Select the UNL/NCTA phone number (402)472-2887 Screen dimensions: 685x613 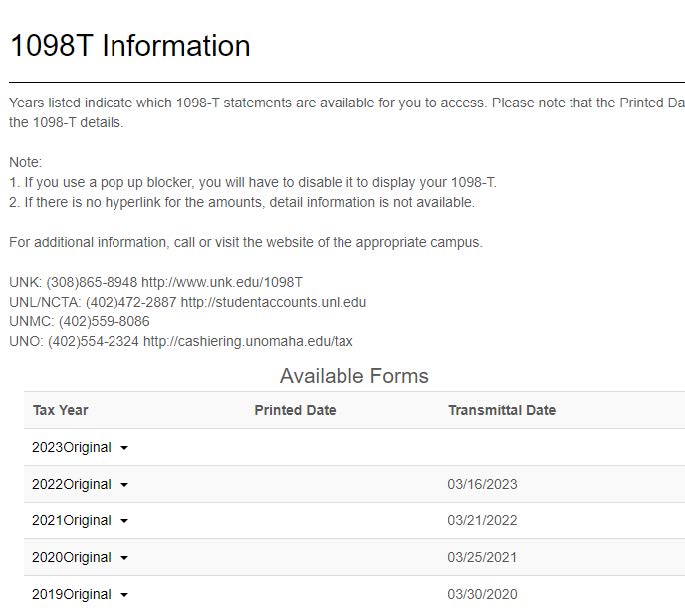[x=131, y=302]
